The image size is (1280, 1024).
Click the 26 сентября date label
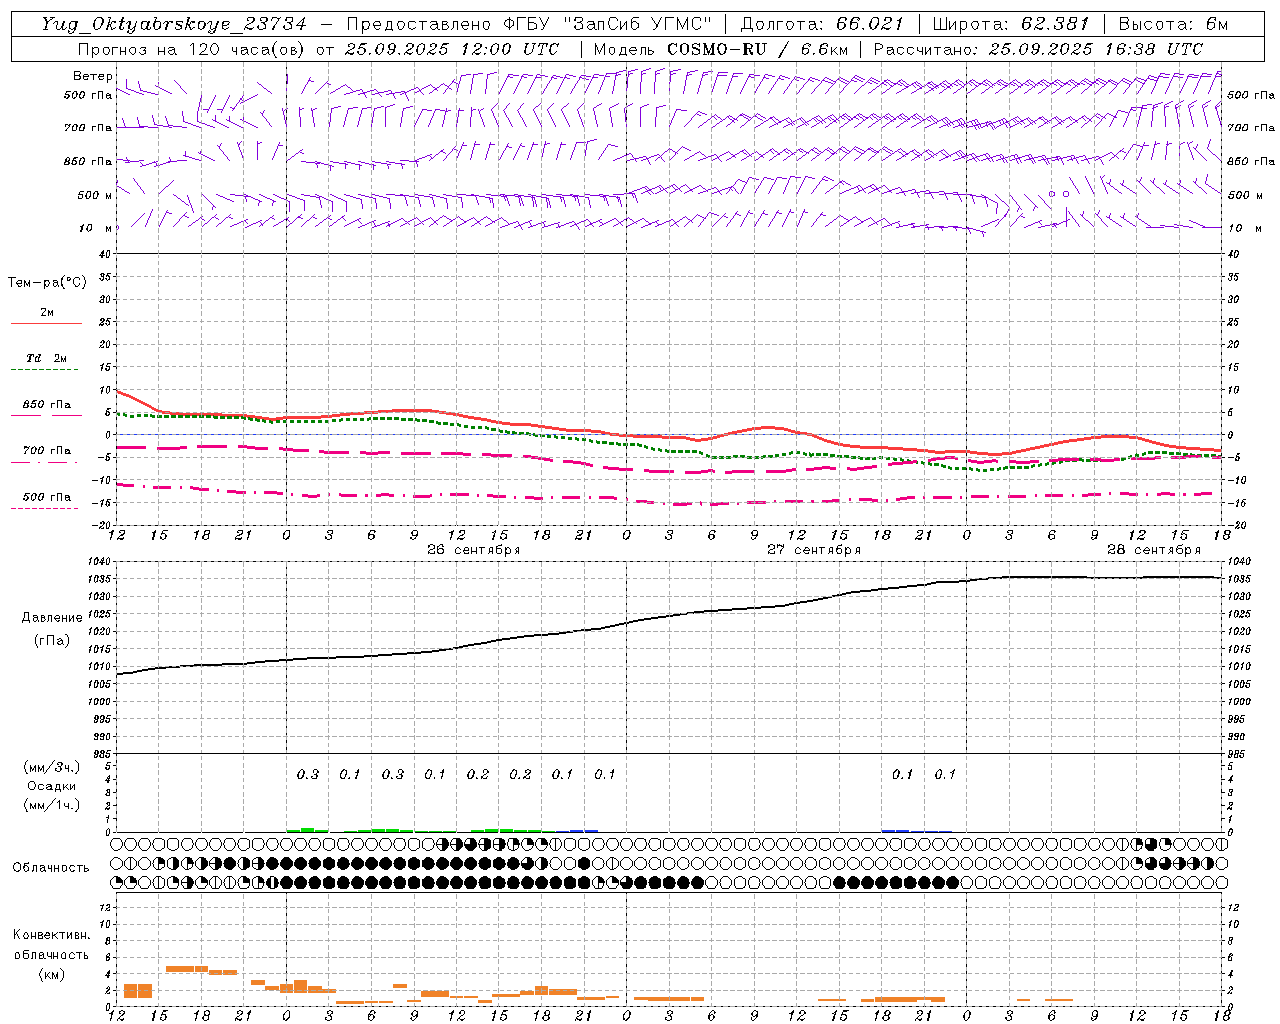pyautogui.click(x=473, y=550)
